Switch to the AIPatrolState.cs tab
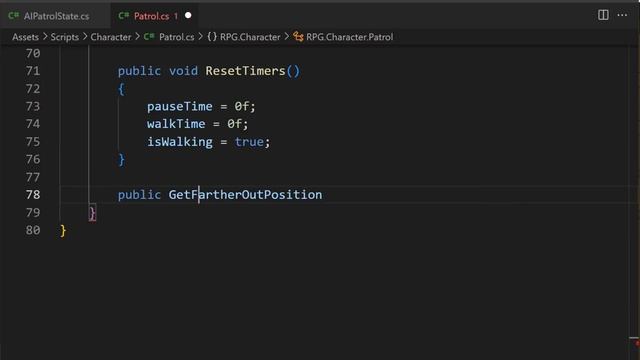The width and height of the screenshot is (640, 360). coord(55,16)
